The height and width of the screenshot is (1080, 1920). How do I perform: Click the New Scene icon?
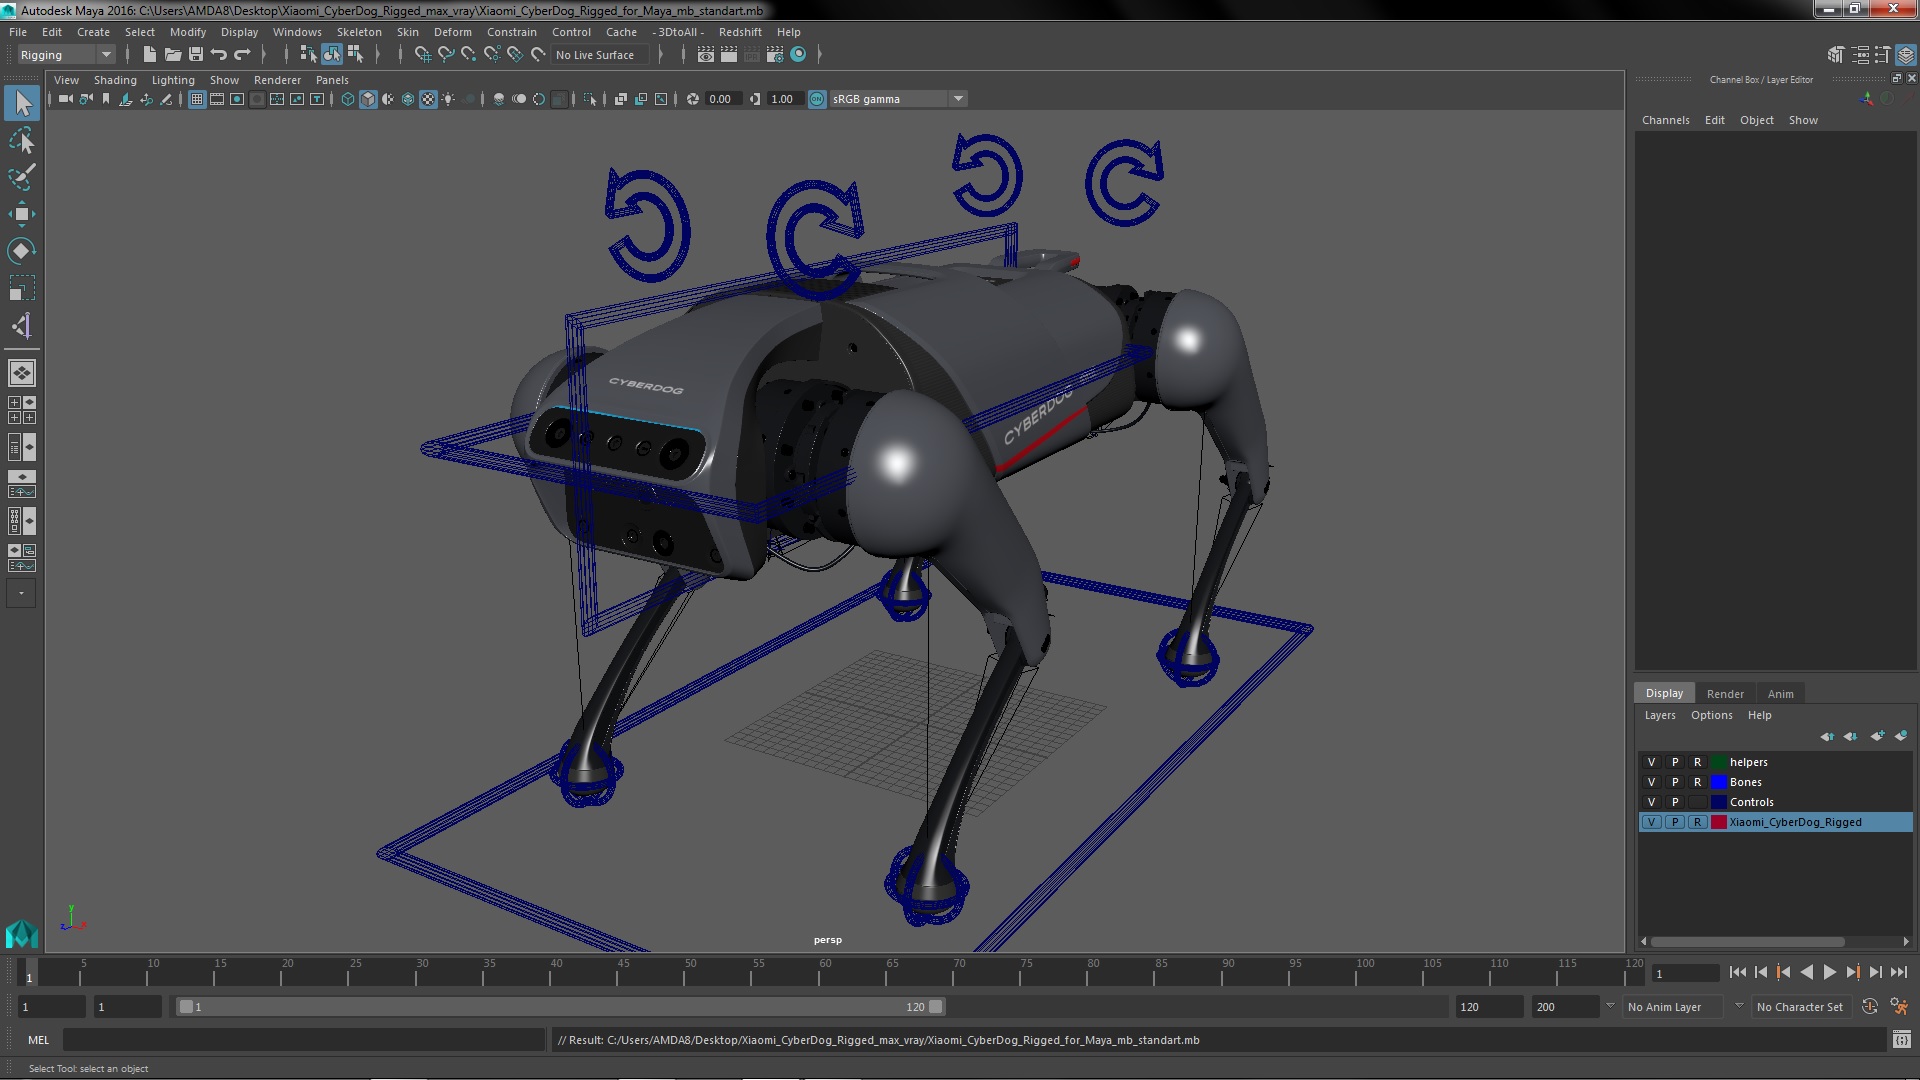tap(150, 55)
